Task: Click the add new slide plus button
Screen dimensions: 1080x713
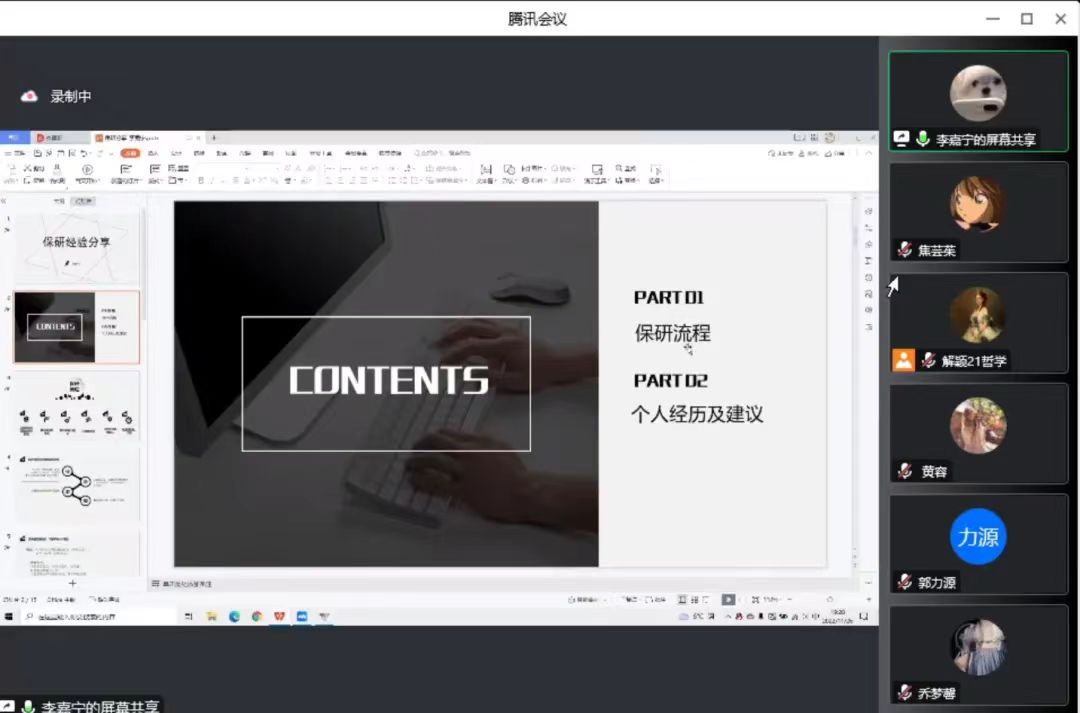Action: click(72, 583)
